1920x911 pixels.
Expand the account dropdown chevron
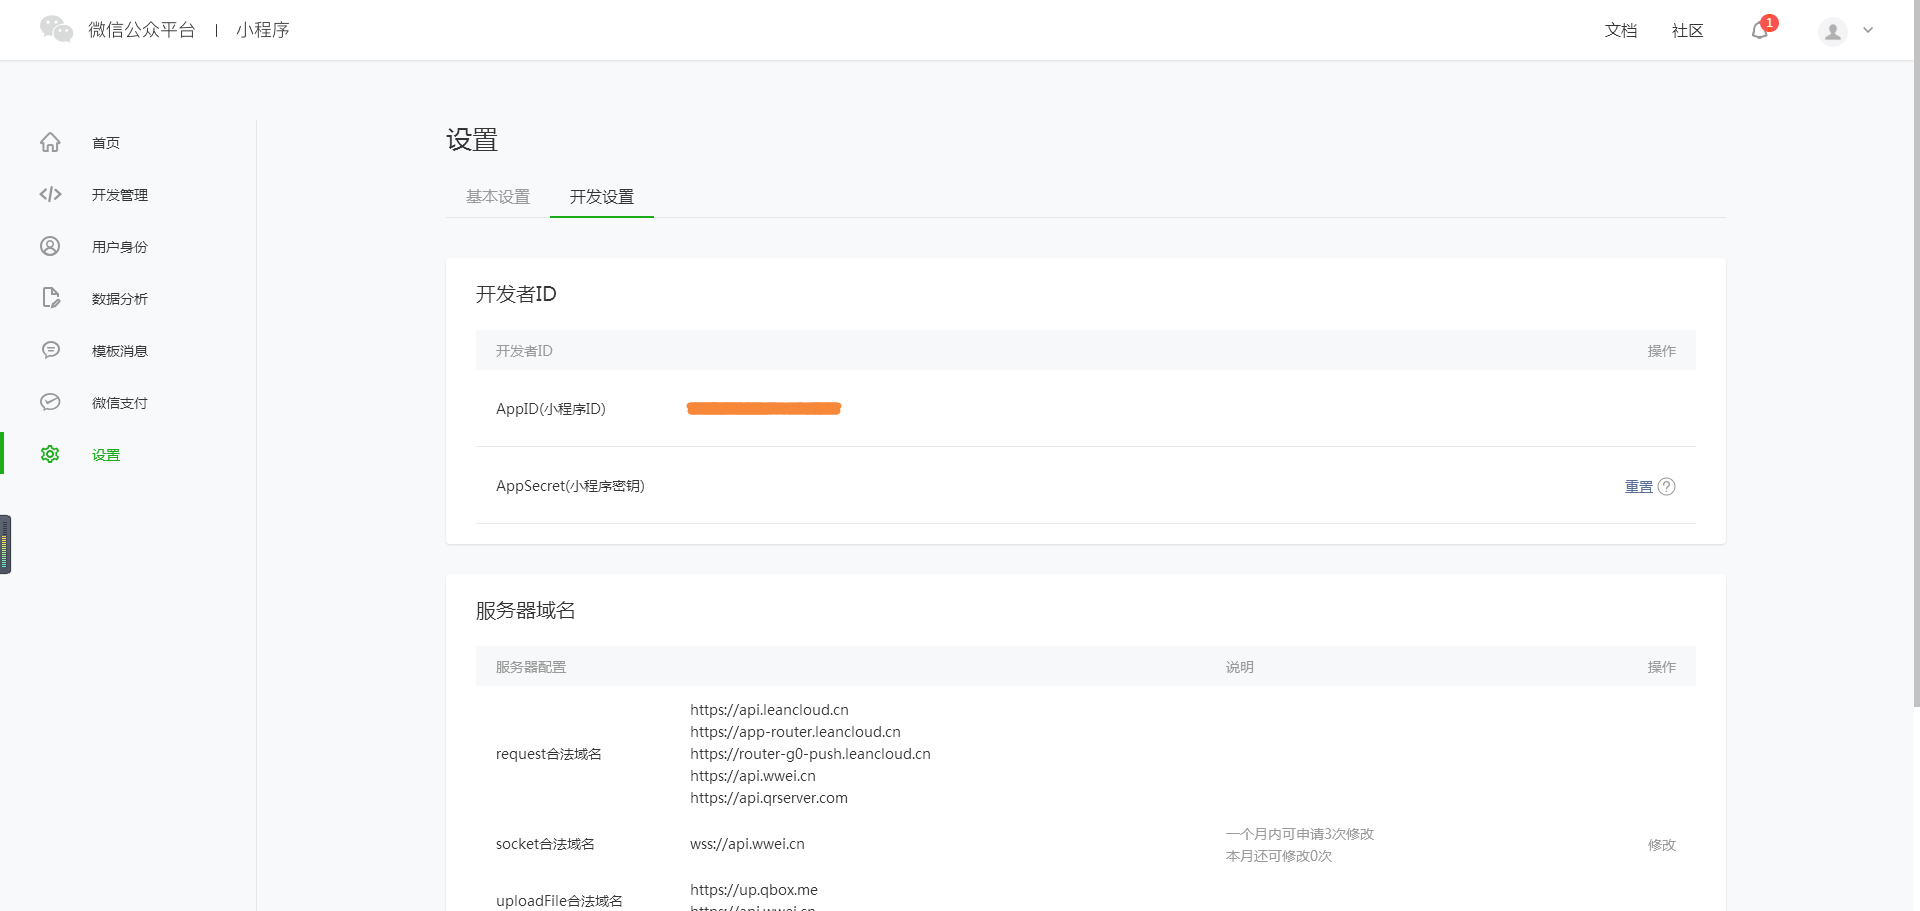(1868, 30)
